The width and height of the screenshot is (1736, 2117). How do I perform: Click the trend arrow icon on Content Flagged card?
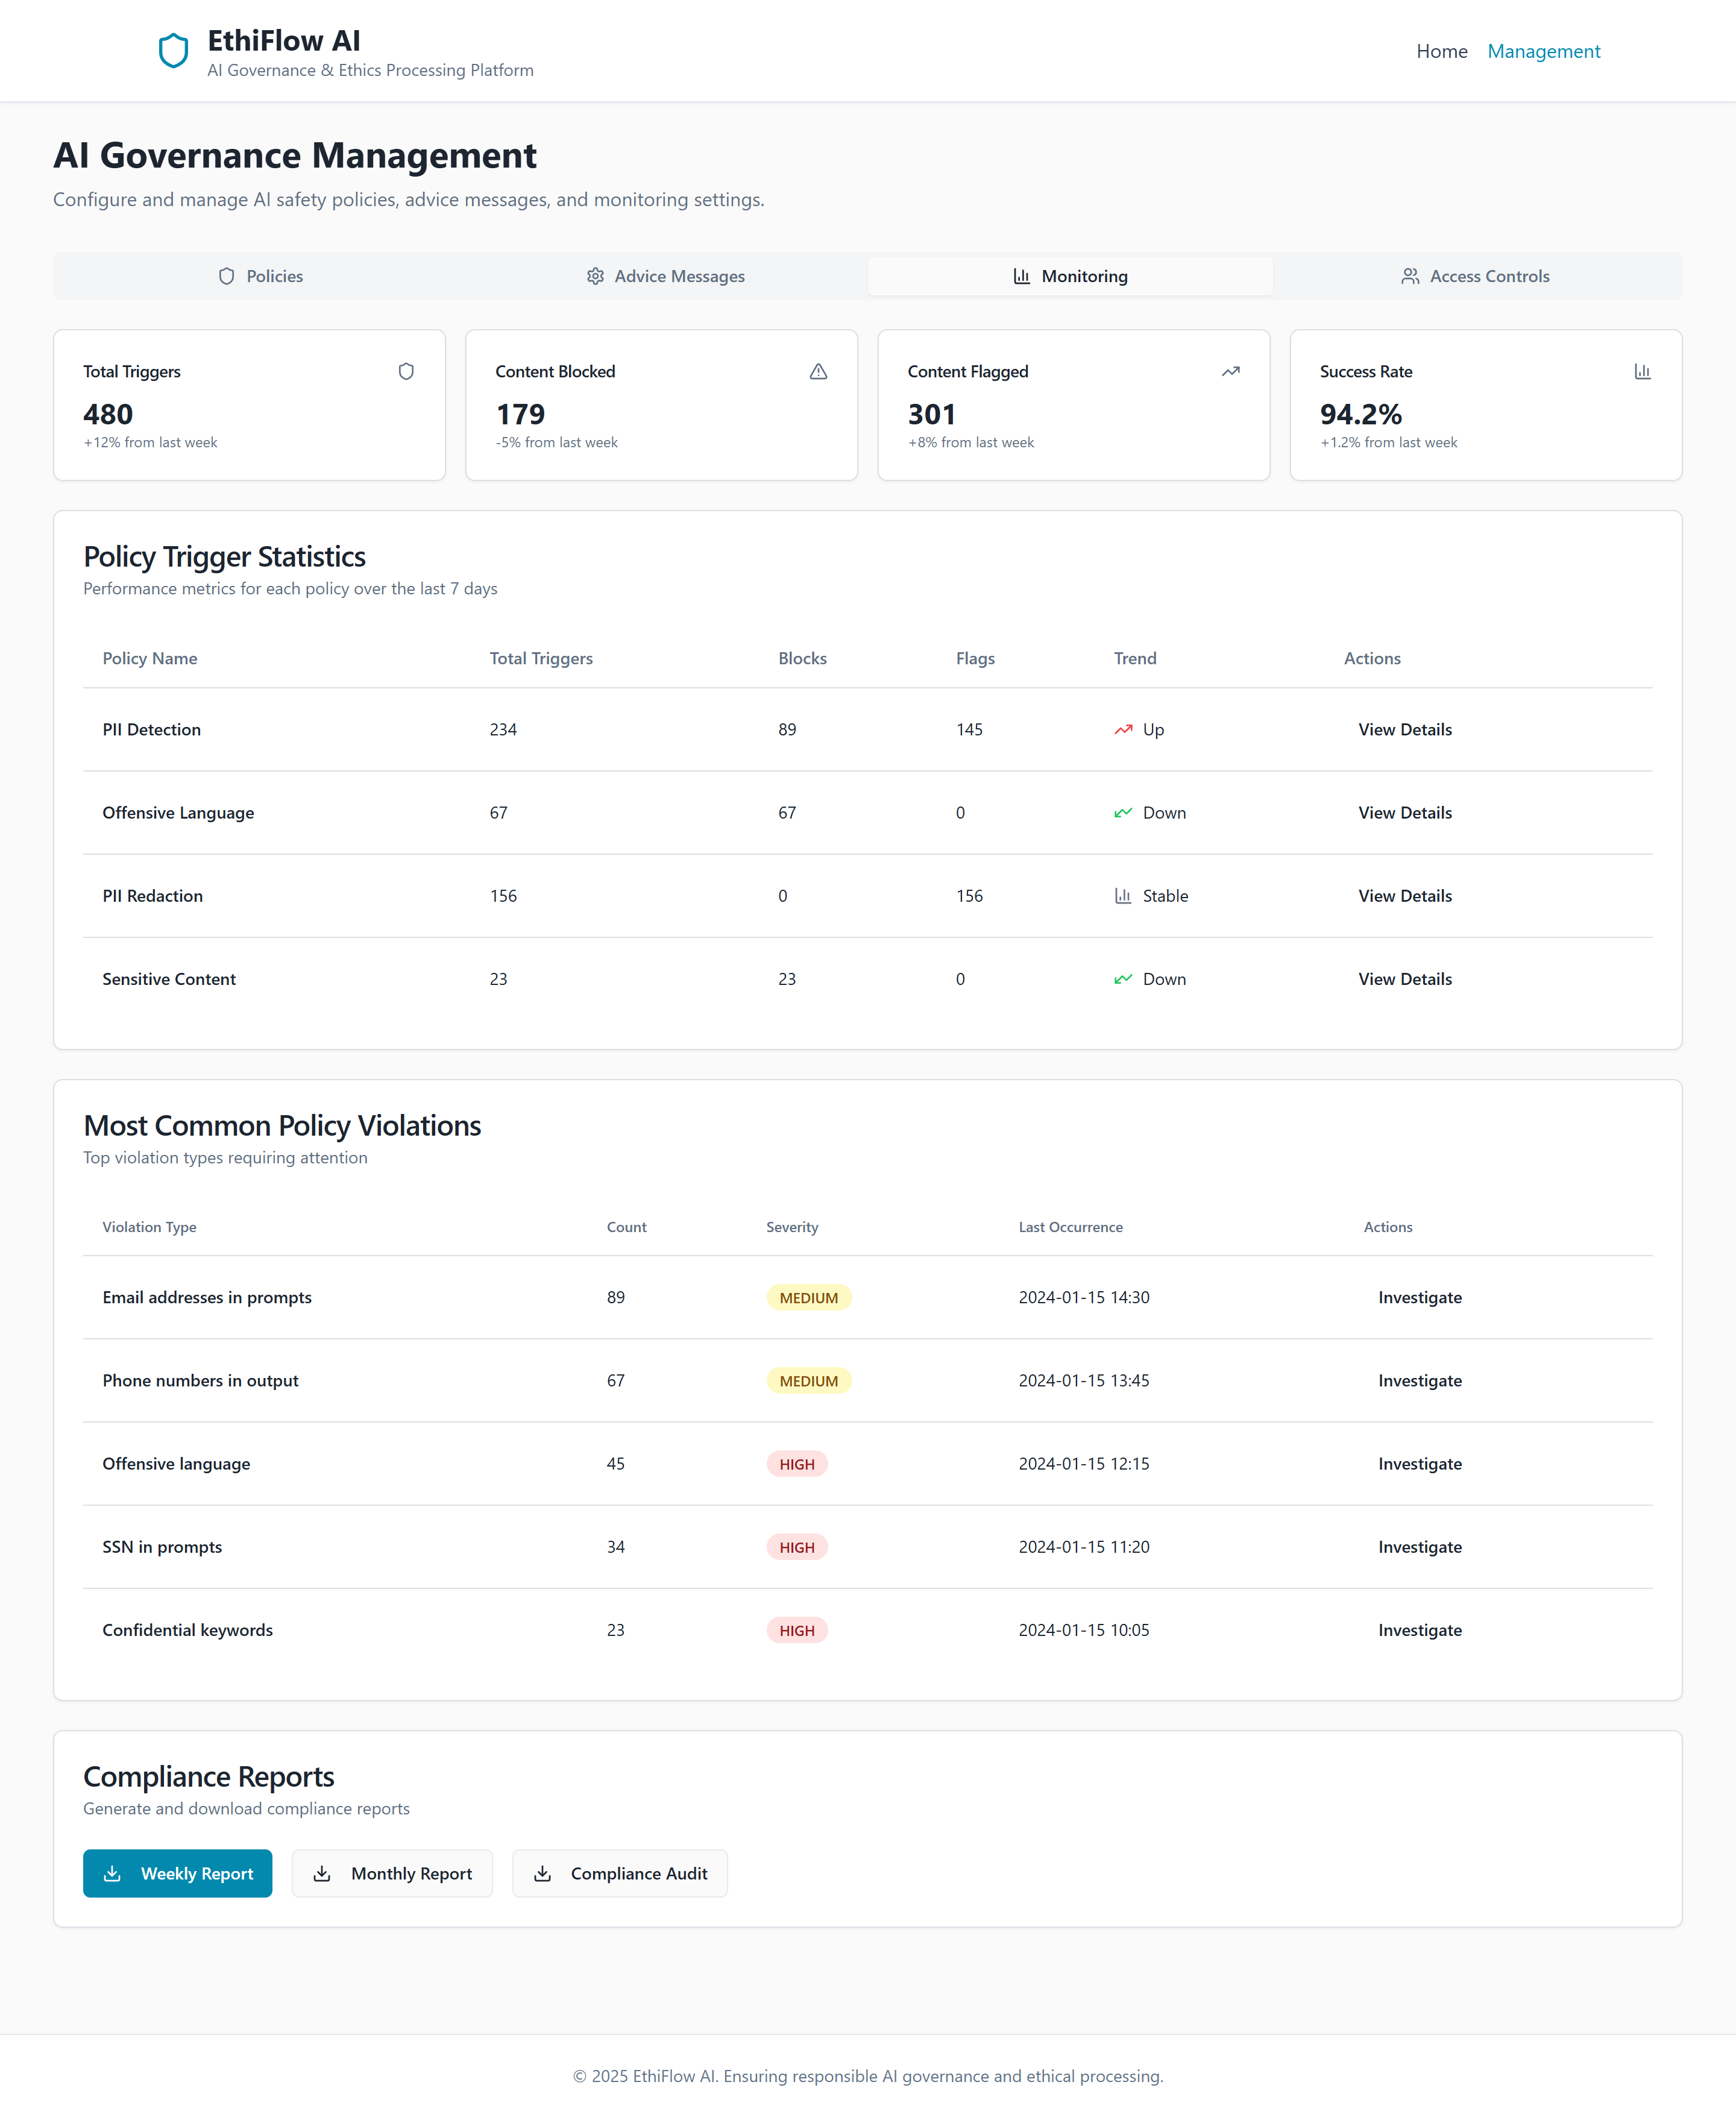[x=1230, y=371]
